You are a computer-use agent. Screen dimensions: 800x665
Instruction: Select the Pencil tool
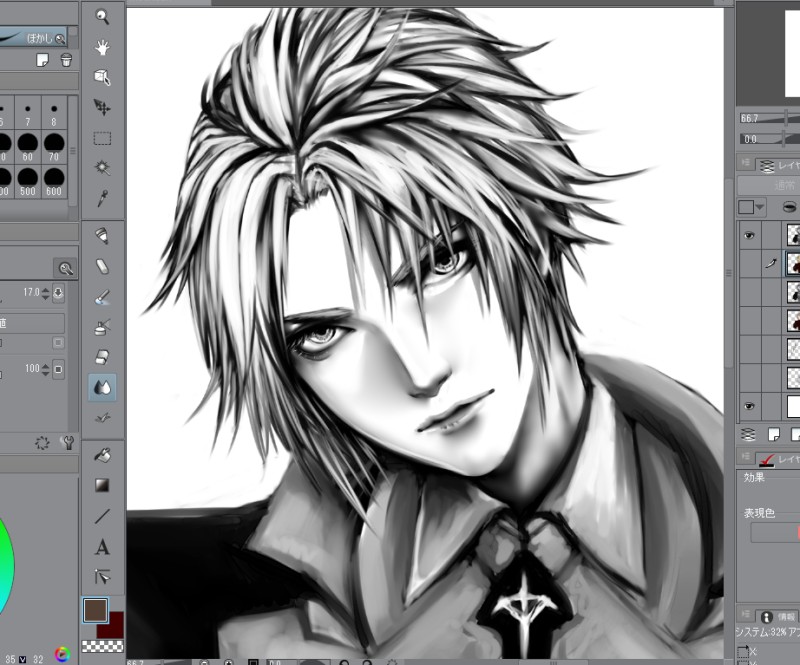[103, 266]
